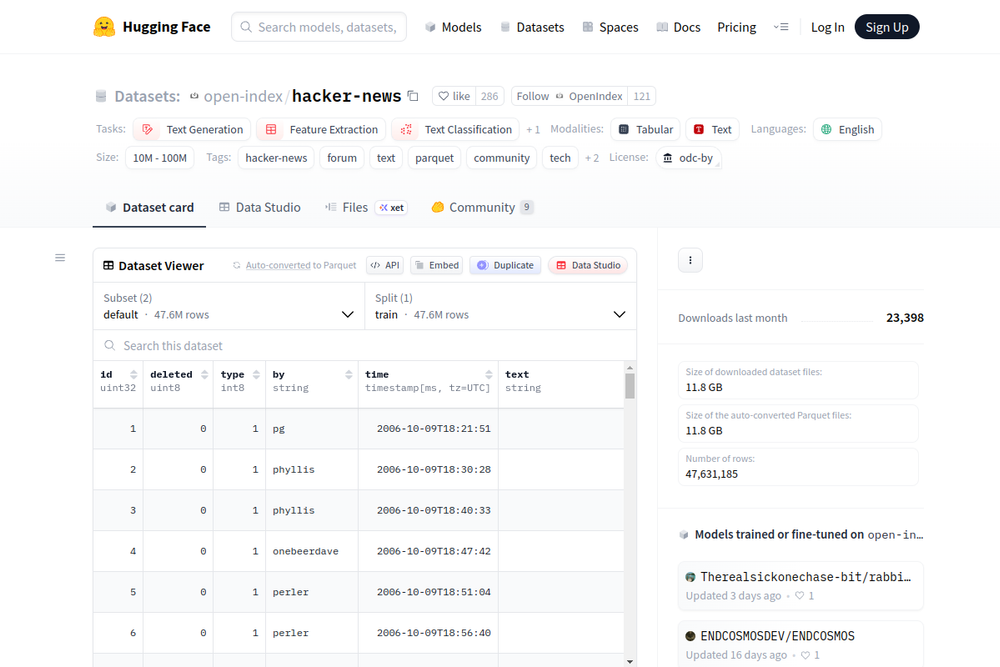This screenshot has width=1000, height=667.
Task: Expand the Split train dropdown
Action: 501,307
